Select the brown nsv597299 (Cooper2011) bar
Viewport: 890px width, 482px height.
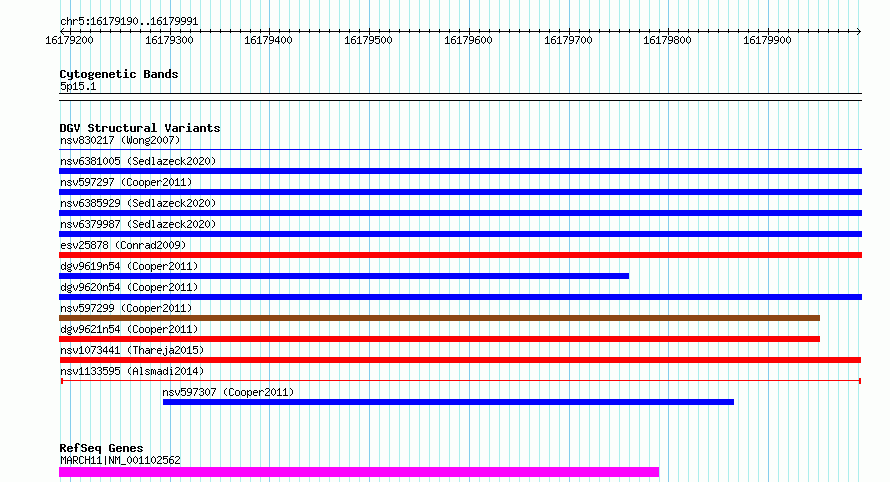439,318
